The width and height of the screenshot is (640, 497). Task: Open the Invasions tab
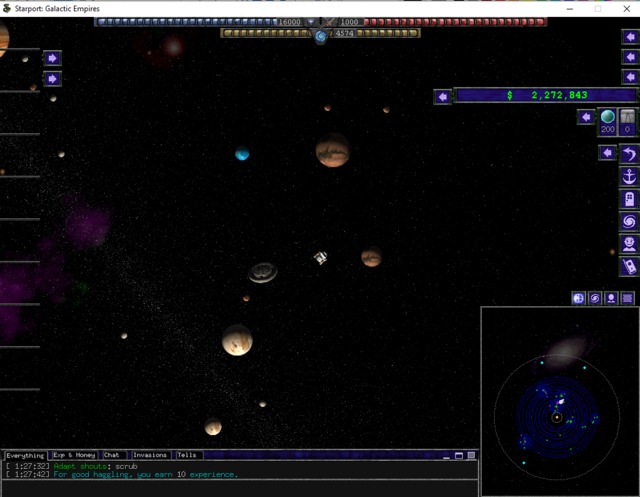pyautogui.click(x=150, y=455)
